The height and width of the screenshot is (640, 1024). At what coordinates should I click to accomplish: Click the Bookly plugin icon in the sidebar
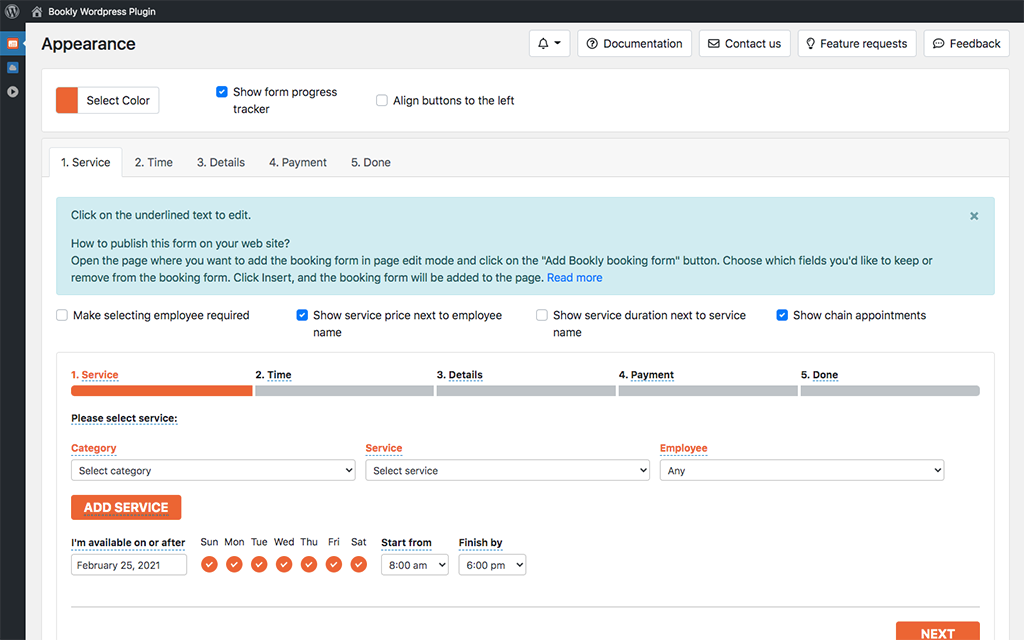click(13, 43)
